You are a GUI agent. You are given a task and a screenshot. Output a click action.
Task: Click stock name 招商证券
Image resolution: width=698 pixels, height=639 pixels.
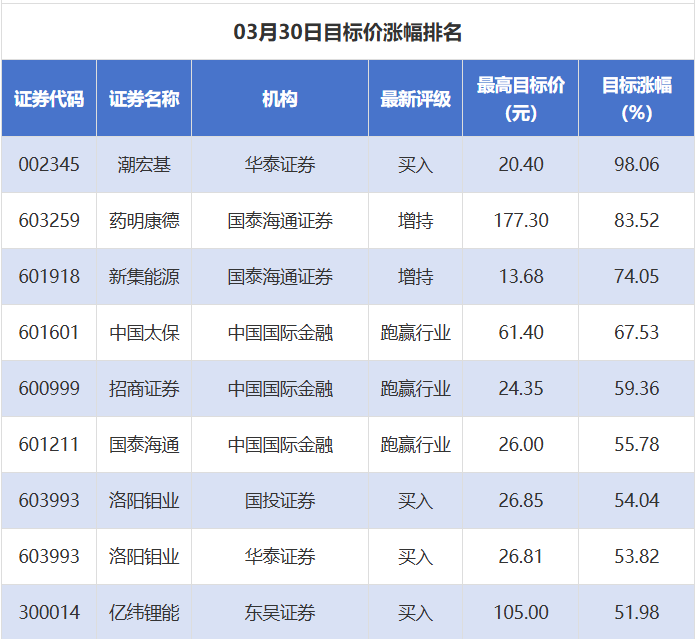click(x=144, y=388)
